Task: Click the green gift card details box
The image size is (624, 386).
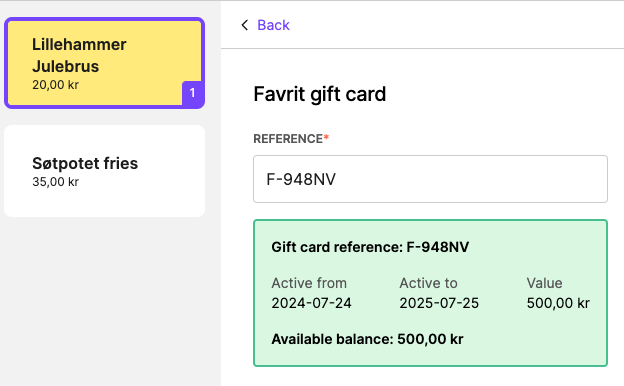Action: click(x=430, y=293)
